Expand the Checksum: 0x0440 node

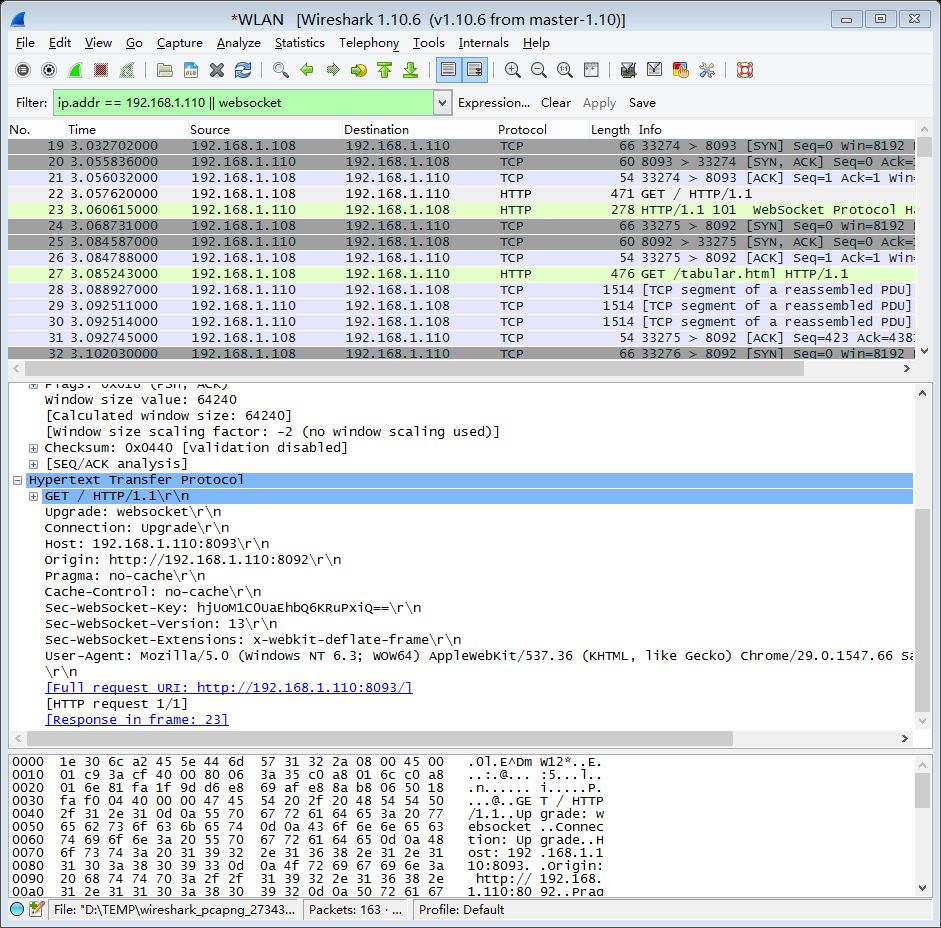pos(34,448)
